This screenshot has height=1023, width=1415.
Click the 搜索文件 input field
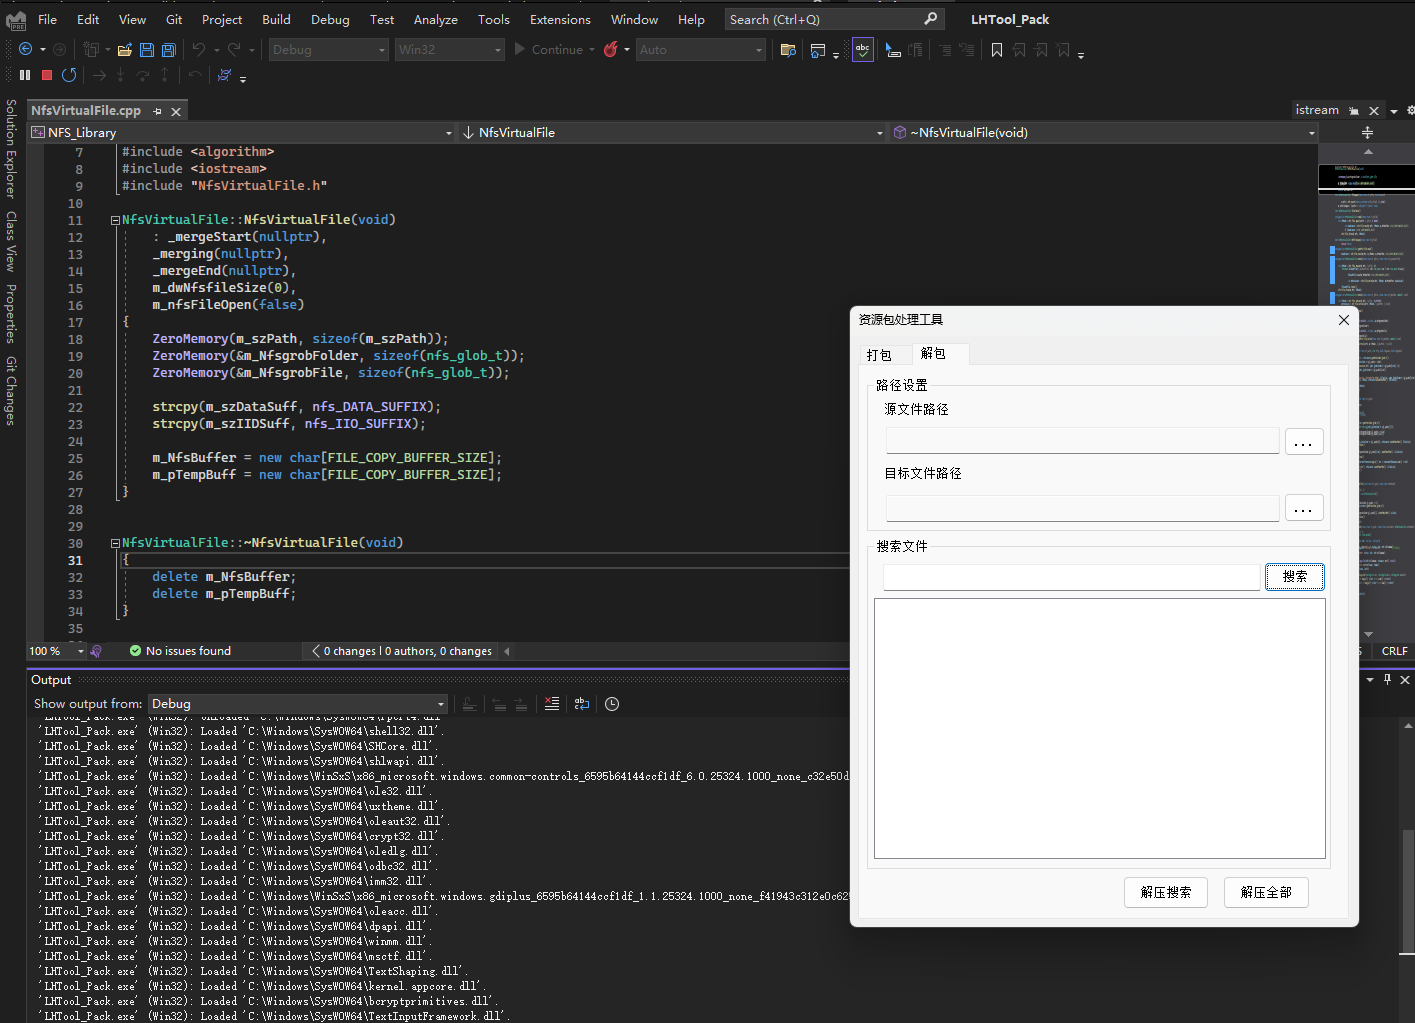coord(1072,577)
